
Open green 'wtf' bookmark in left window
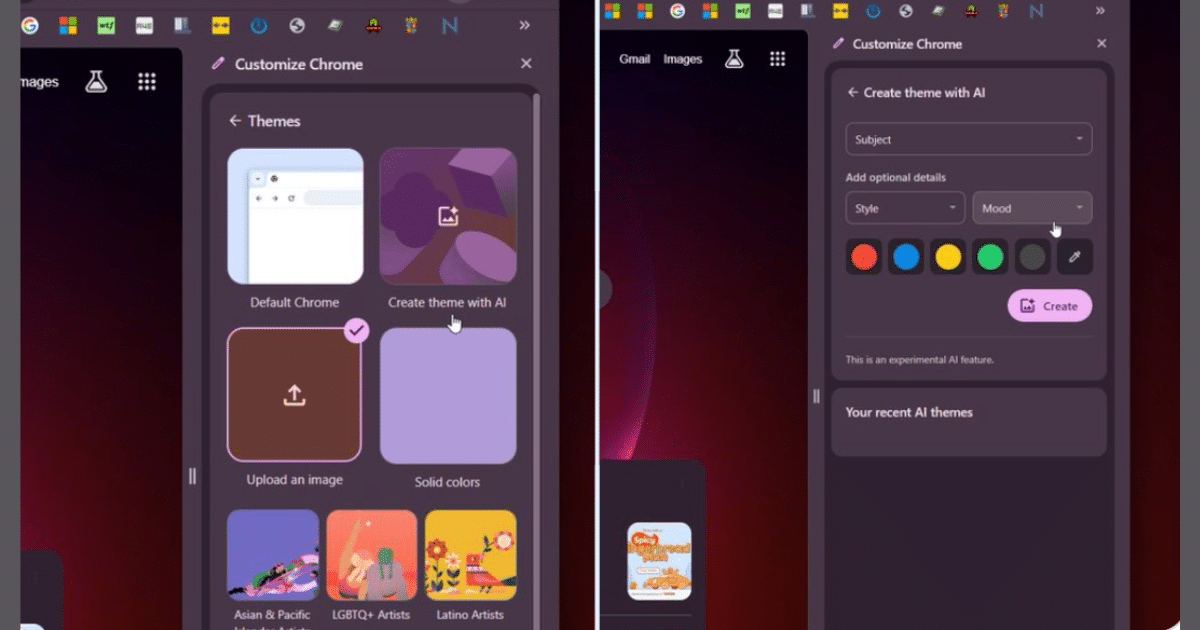[x=106, y=25]
